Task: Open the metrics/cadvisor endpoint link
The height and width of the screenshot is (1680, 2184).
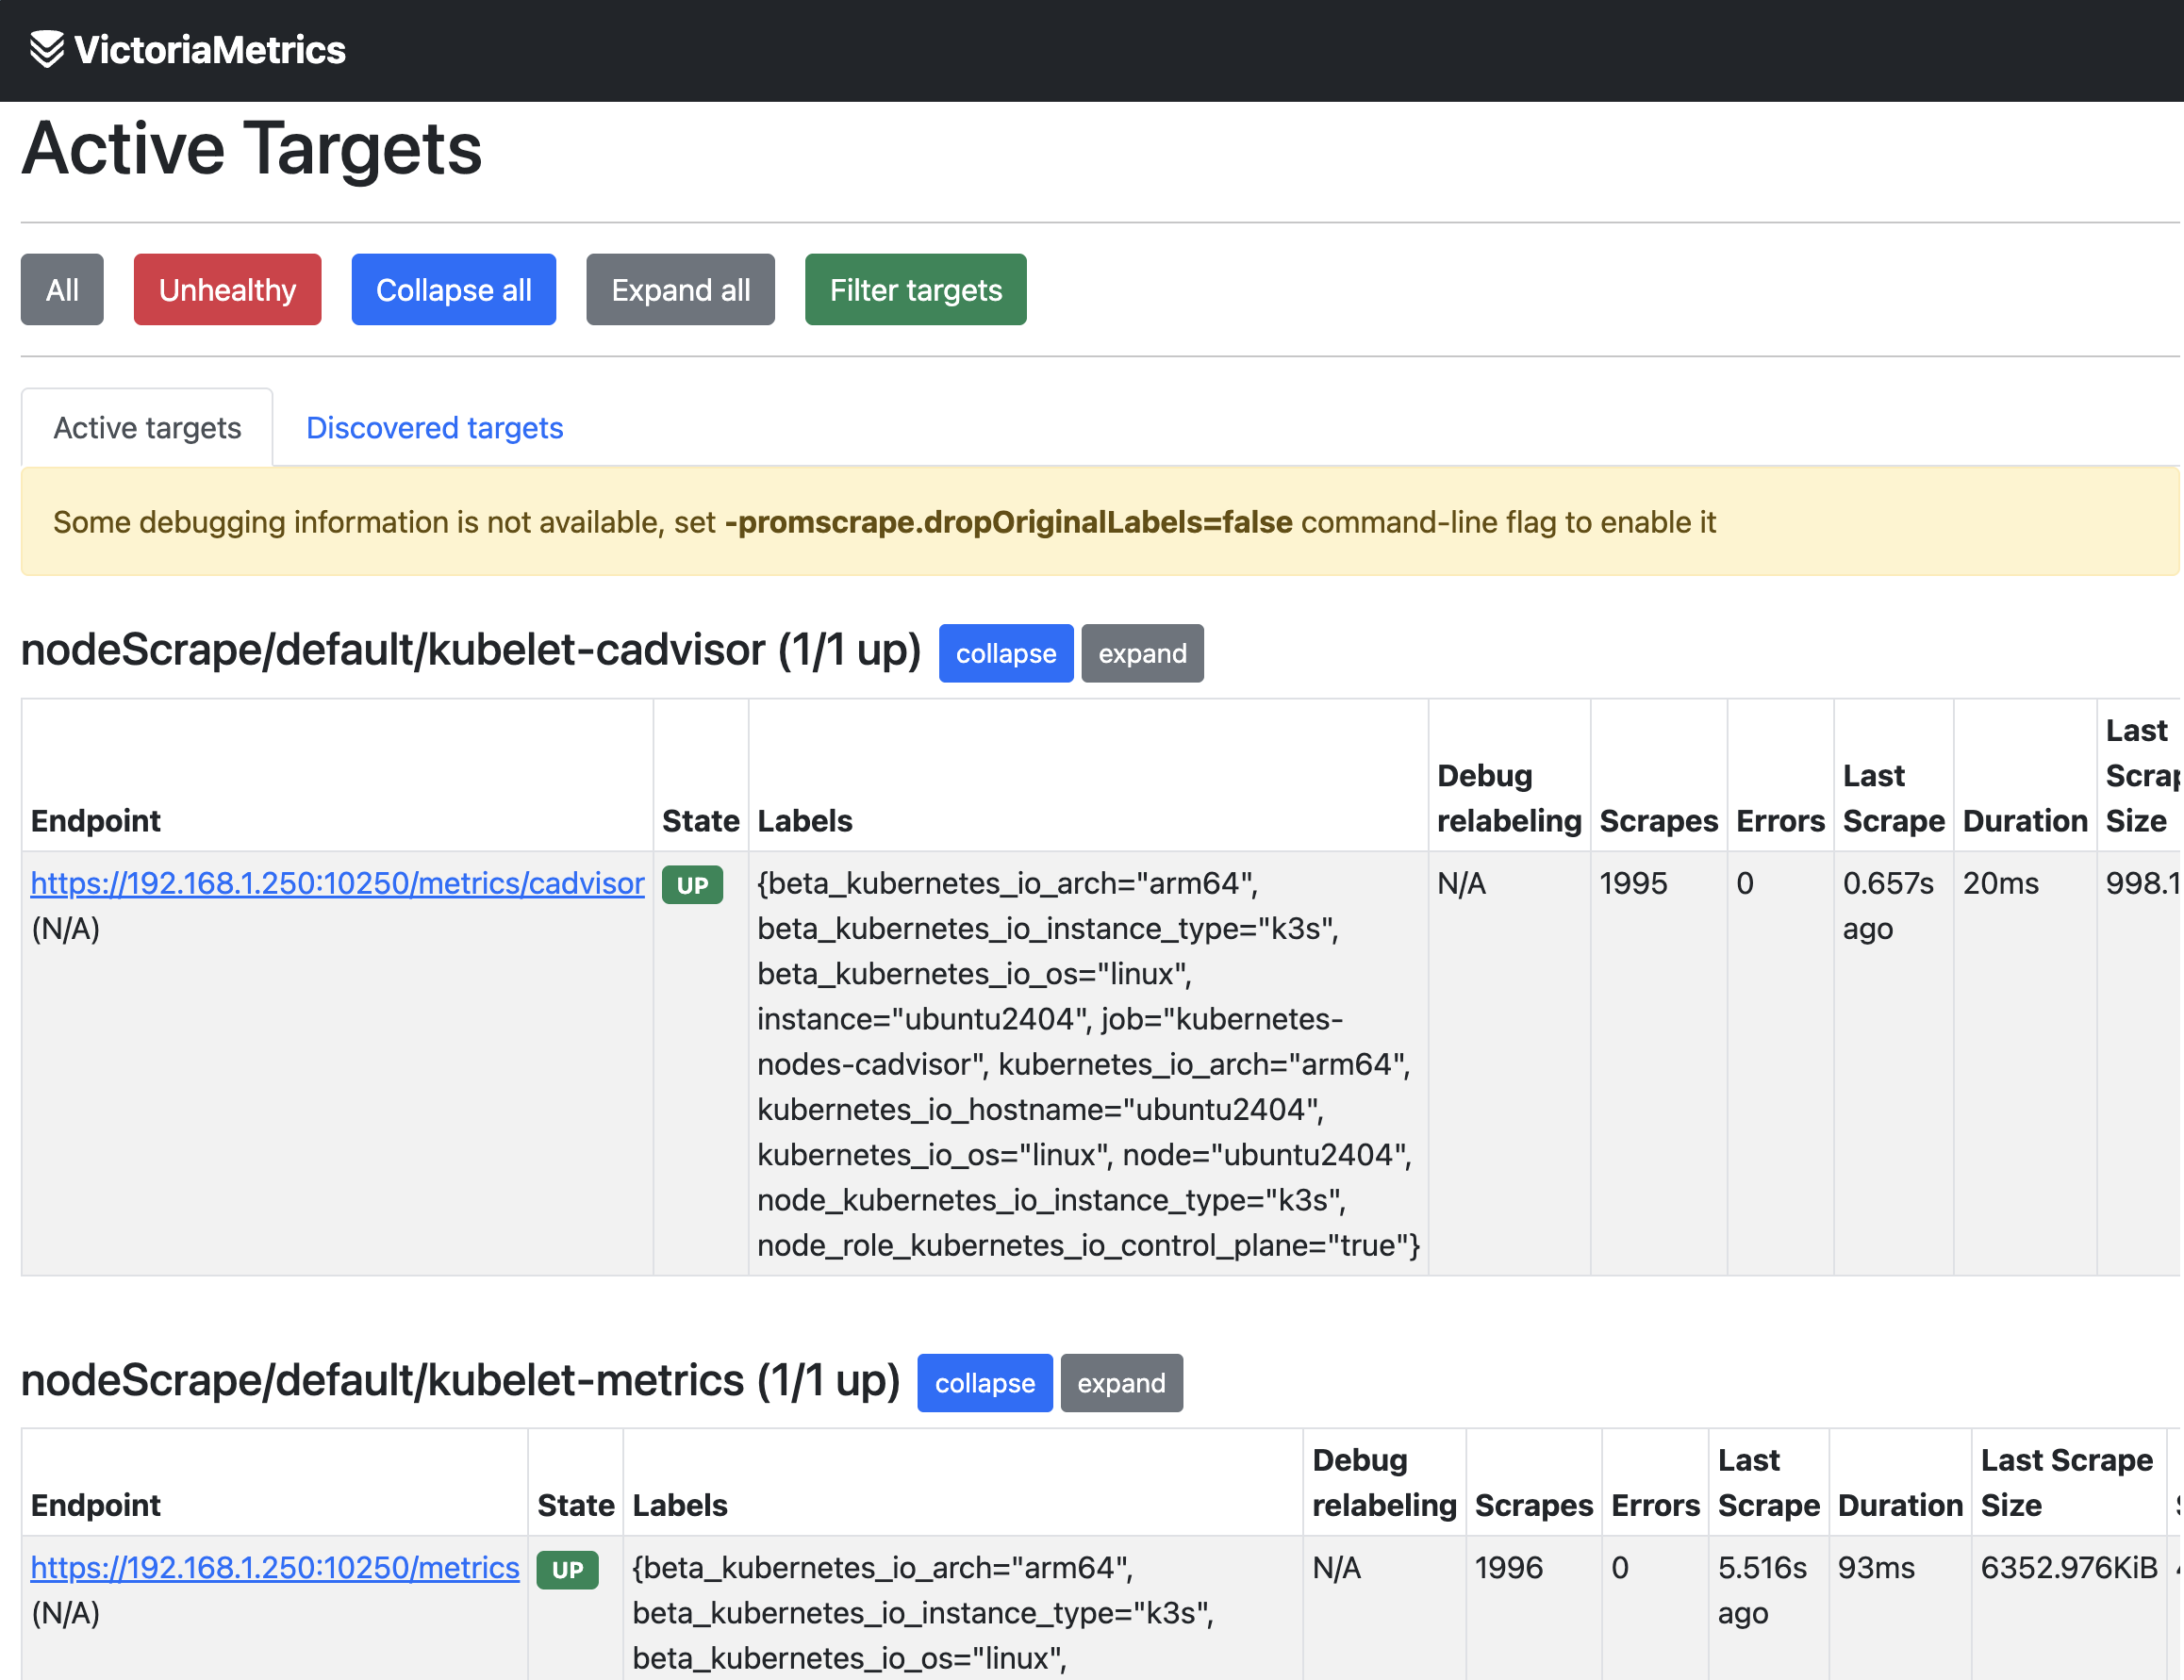Action: 337,884
